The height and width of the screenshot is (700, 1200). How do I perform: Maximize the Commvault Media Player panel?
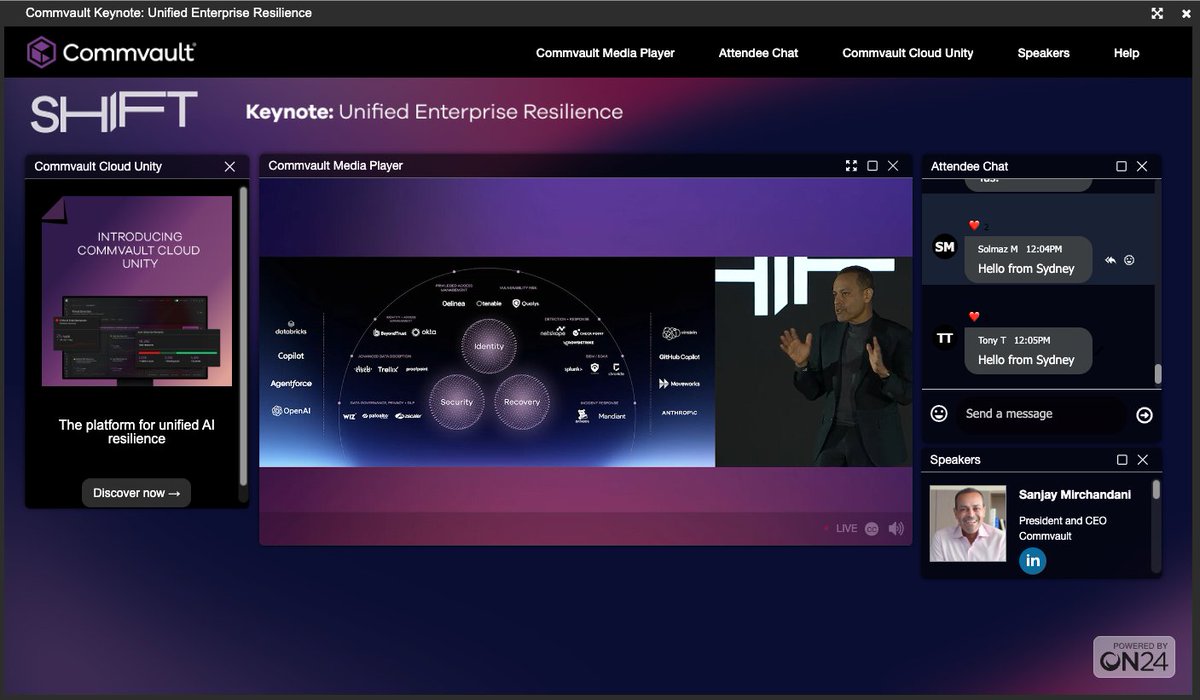[872, 166]
